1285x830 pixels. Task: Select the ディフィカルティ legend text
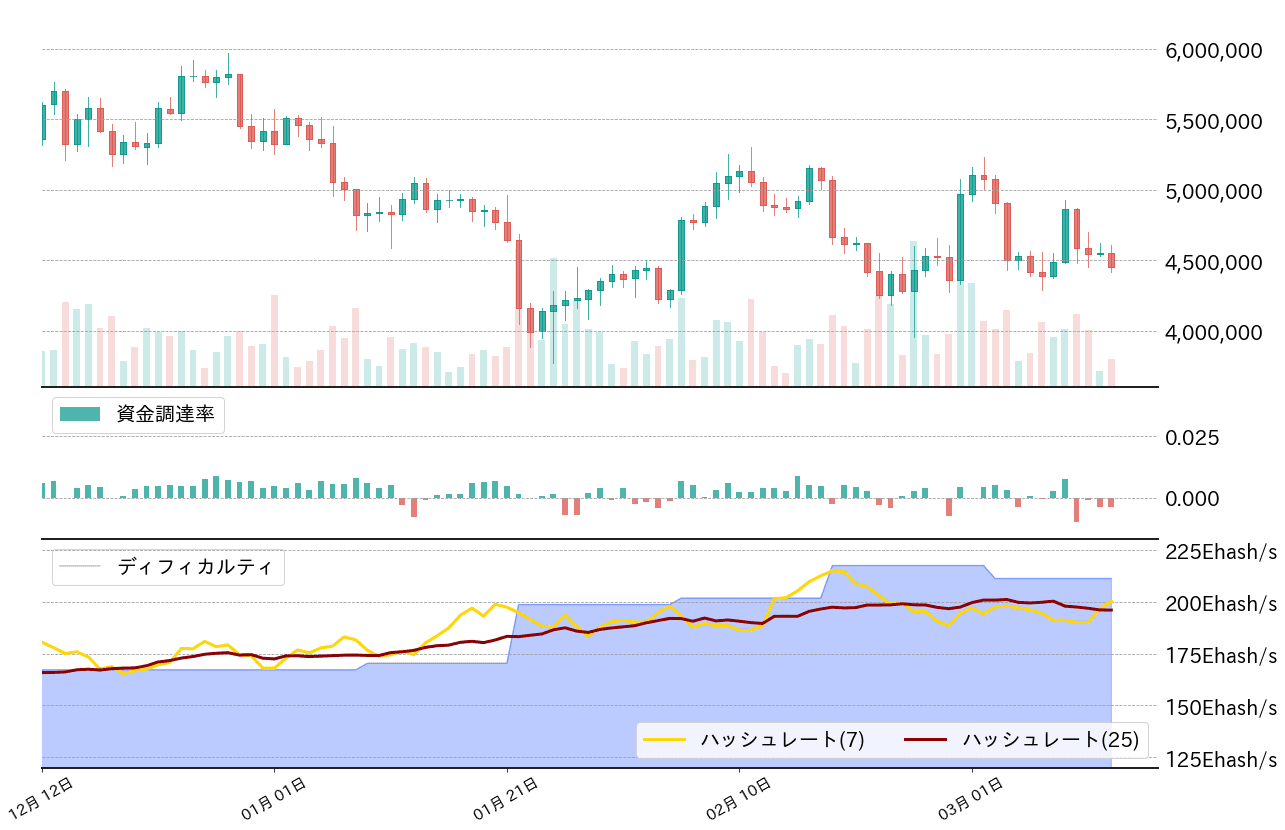194,567
